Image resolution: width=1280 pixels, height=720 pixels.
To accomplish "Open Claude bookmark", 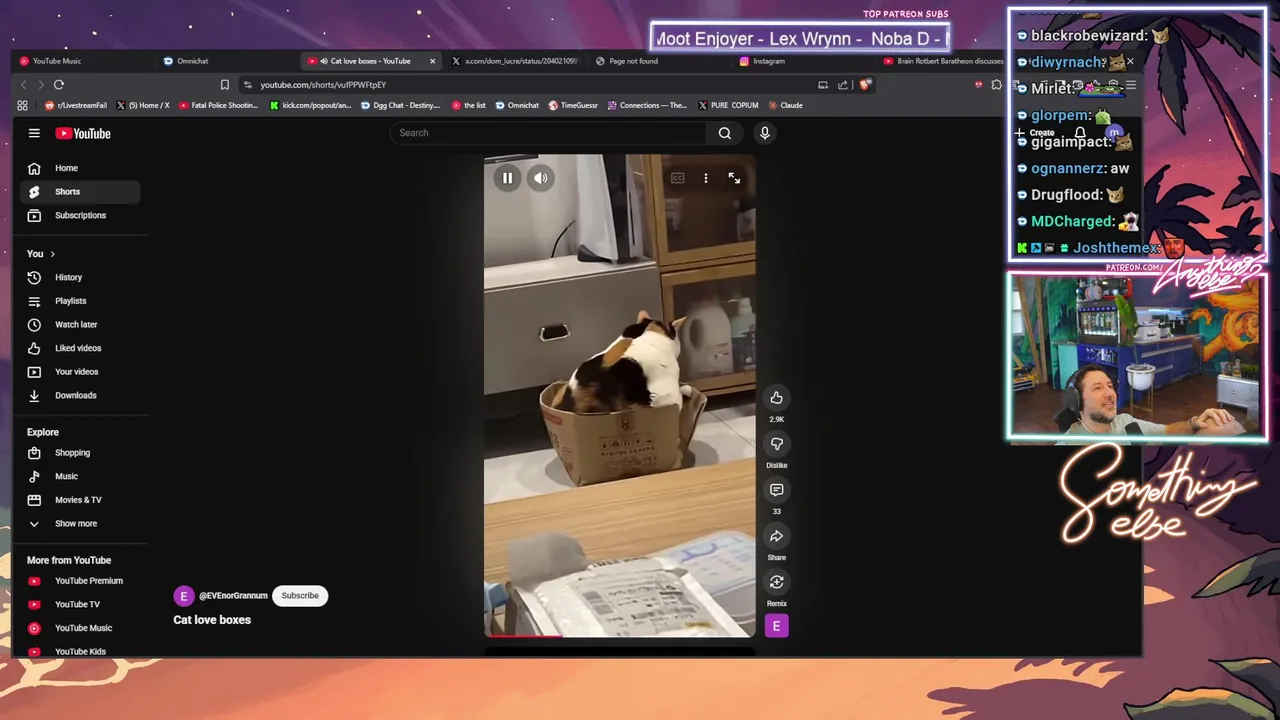I will 785,105.
